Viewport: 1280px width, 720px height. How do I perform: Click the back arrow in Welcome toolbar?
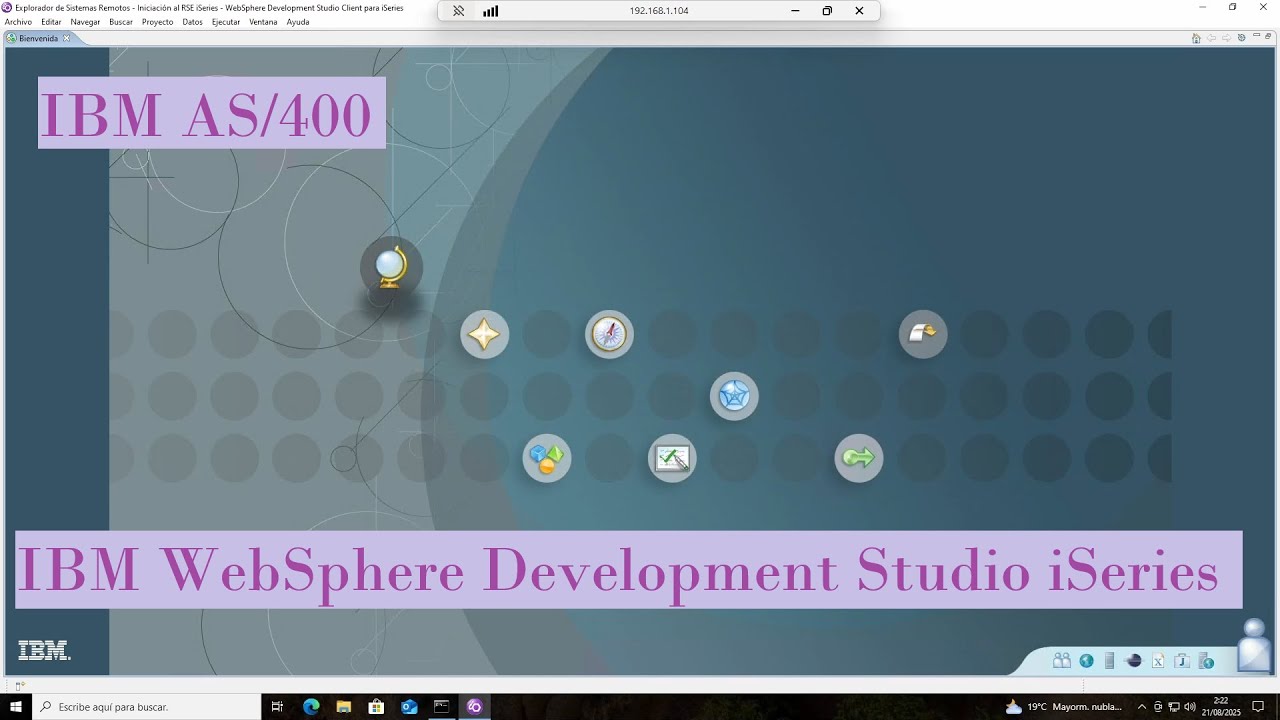pyautogui.click(x=1211, y=38)
